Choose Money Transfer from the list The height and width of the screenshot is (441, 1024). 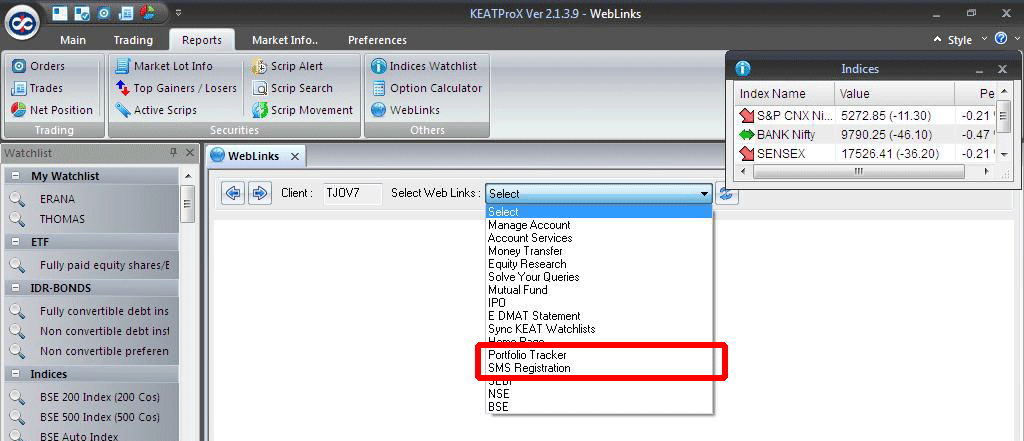[599, 251]
